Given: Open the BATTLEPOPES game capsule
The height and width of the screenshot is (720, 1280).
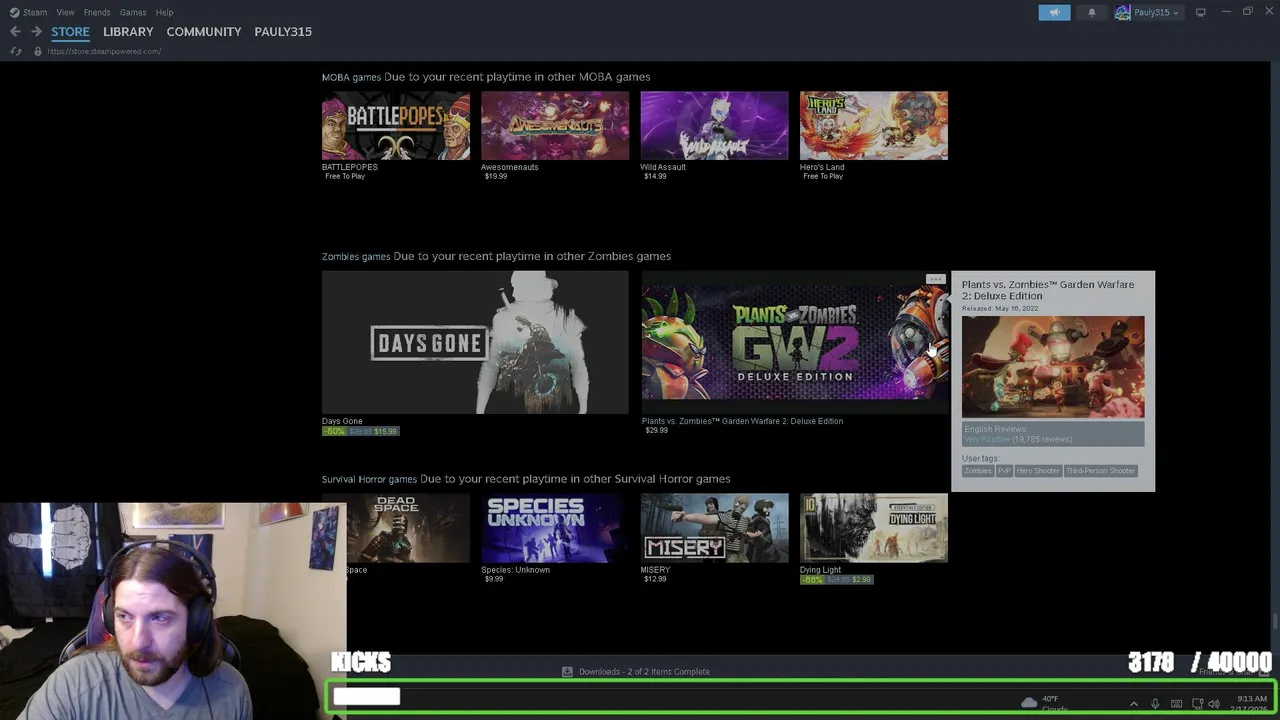Looking at the screenshot, I should [396, 126].
